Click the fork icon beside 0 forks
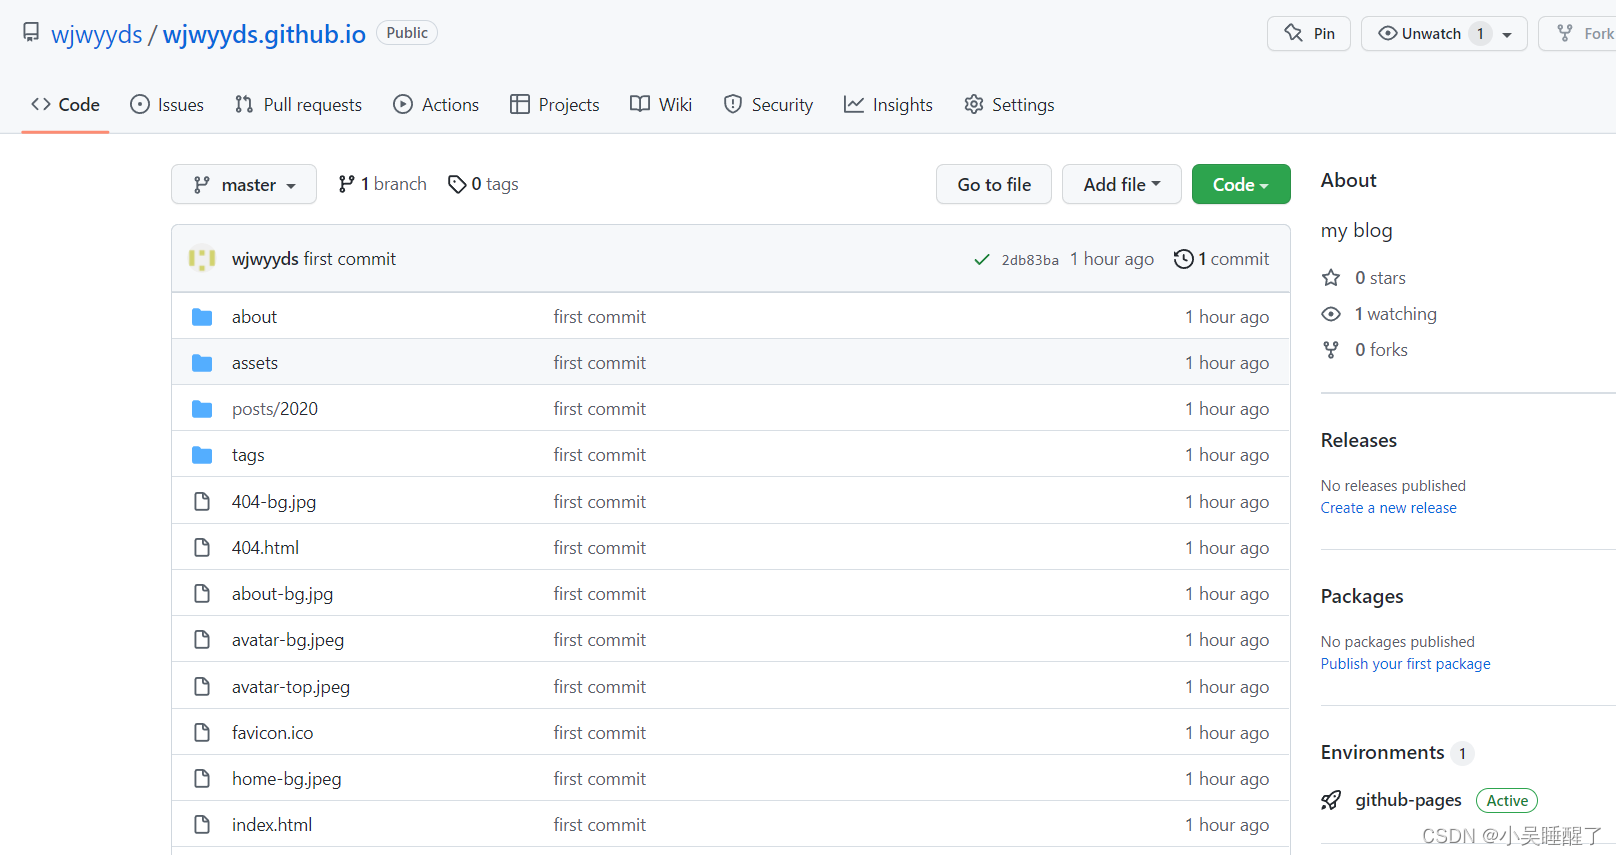Viewport: 1616px width, 855px height. [x=1331, y=350]
